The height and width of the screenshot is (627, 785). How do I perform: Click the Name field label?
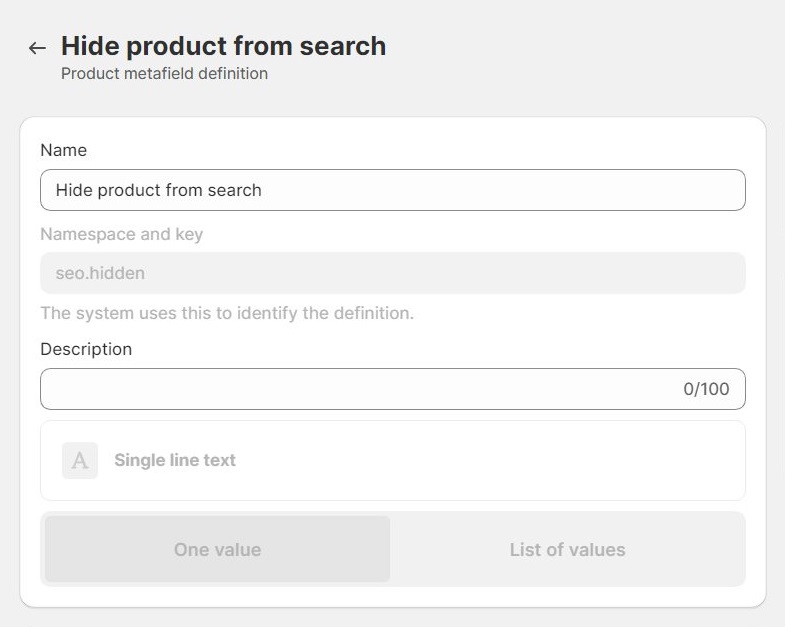point(63,150)
